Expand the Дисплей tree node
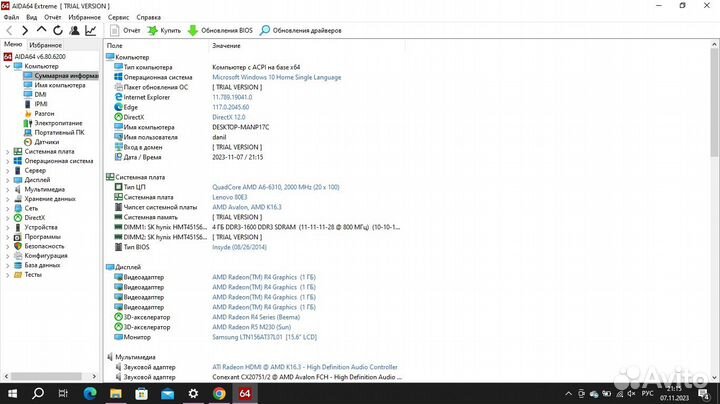 tap(7, 180)
